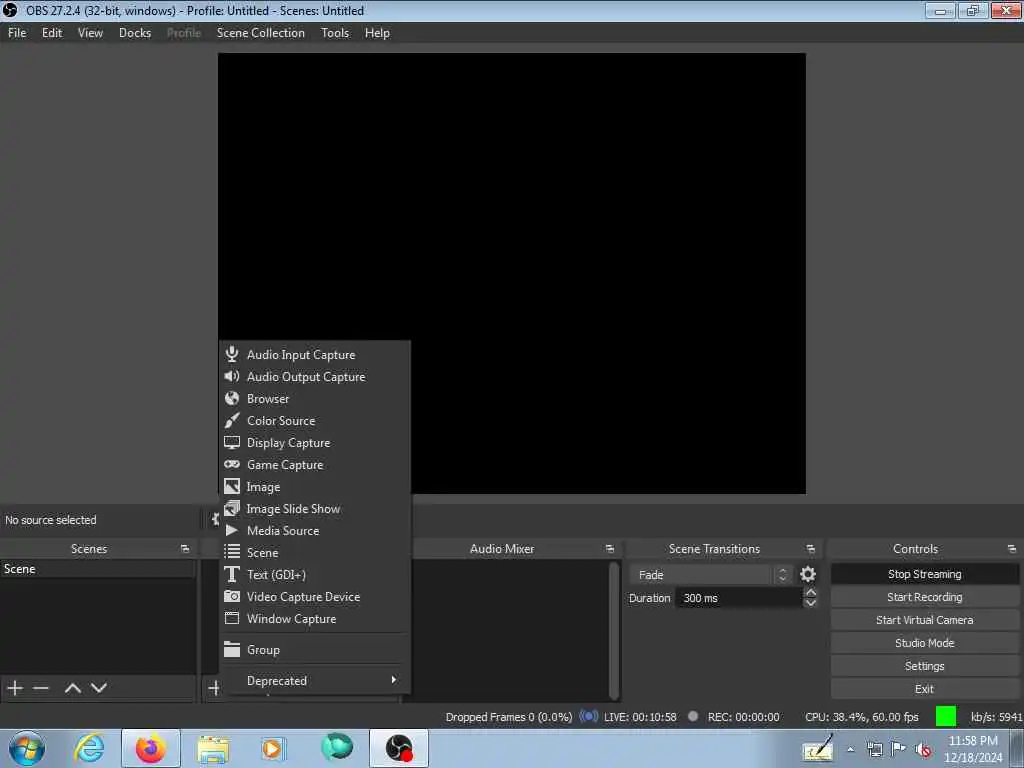Click the Audio Mixer vertical scrollbar
Image resolution: width=1024 pixels, height=768 pixels.
(x=613, y=630)
